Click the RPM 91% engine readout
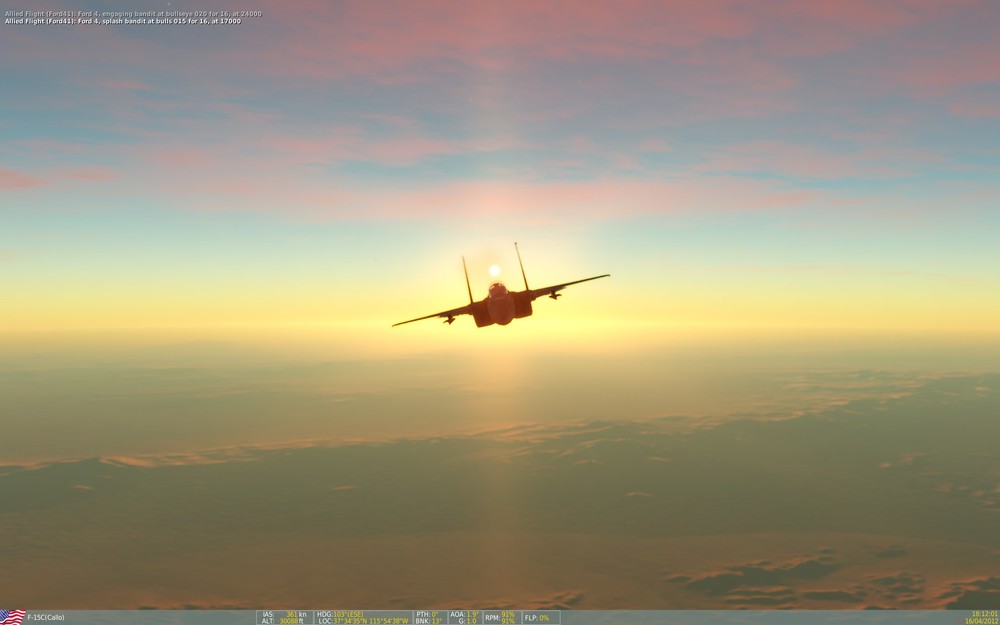1000x625 pixels. point(500,618)
